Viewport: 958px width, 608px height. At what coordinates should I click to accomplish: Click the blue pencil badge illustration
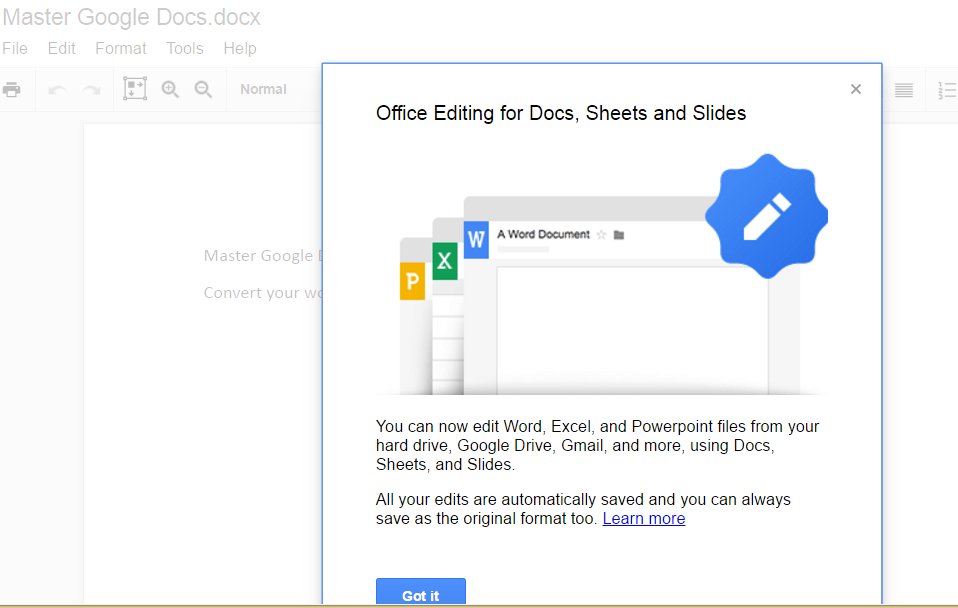(x=767, y=216)
